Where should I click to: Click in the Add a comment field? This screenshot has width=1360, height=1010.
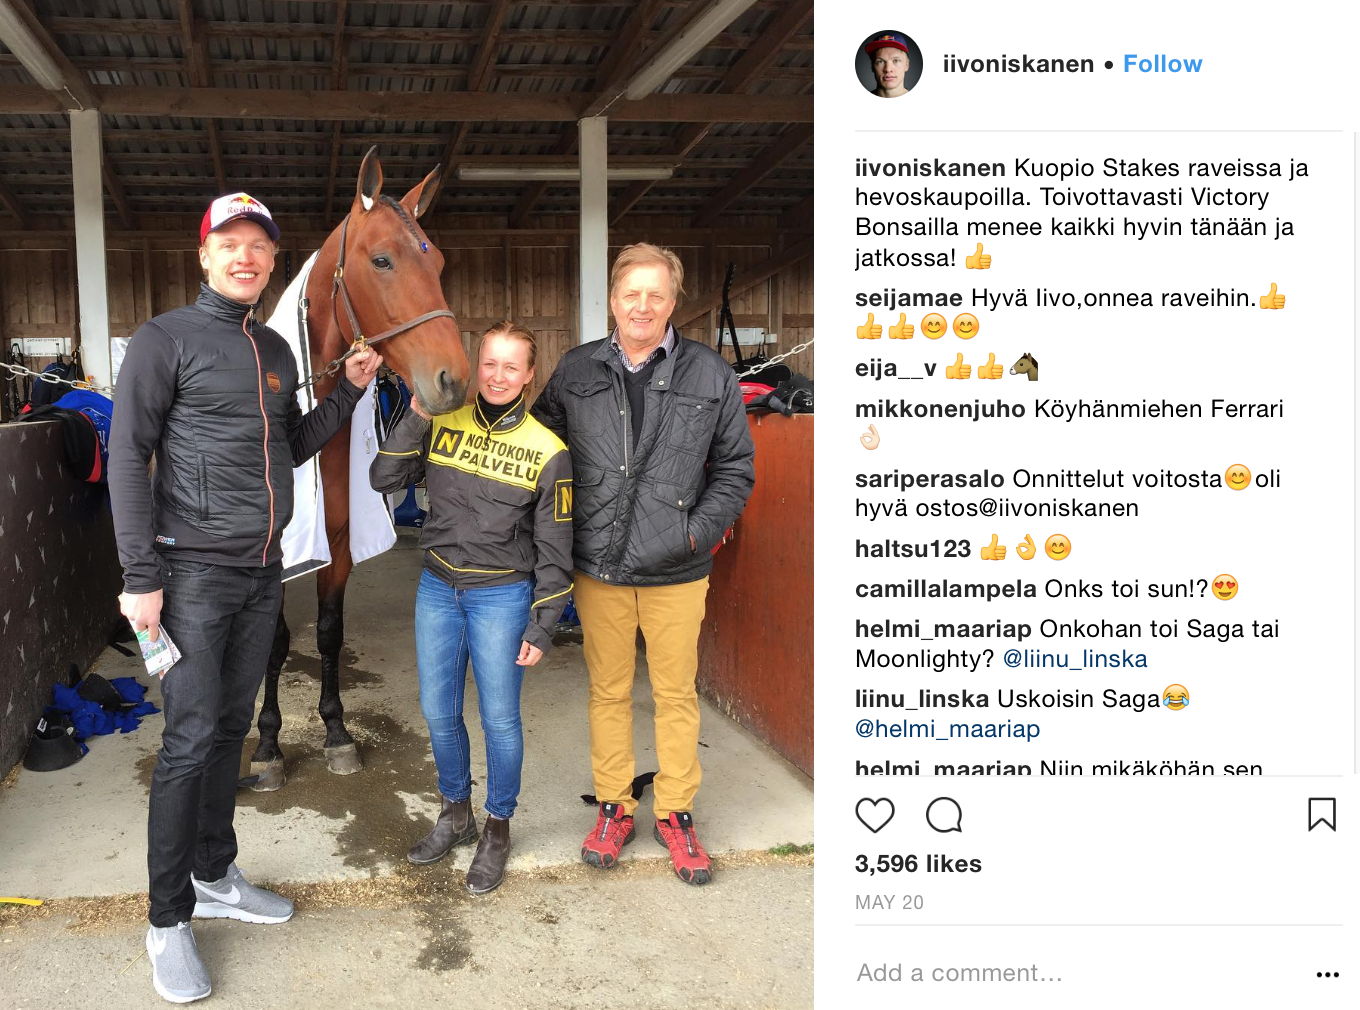[x=1080, y=973]
